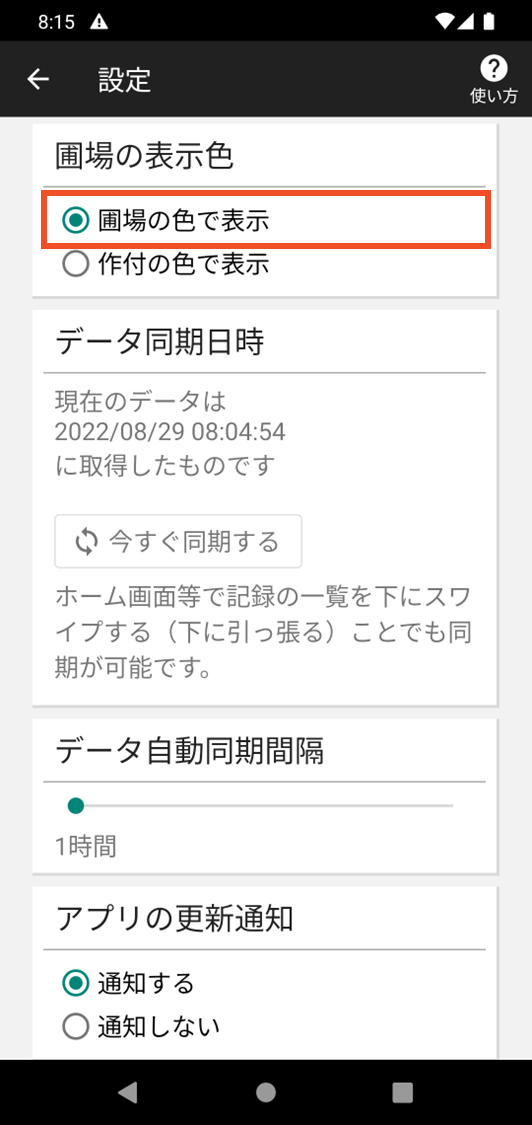Select 圃場の色で表示 radio option
The image size is (532, 1125).
[x=267, y=221]
